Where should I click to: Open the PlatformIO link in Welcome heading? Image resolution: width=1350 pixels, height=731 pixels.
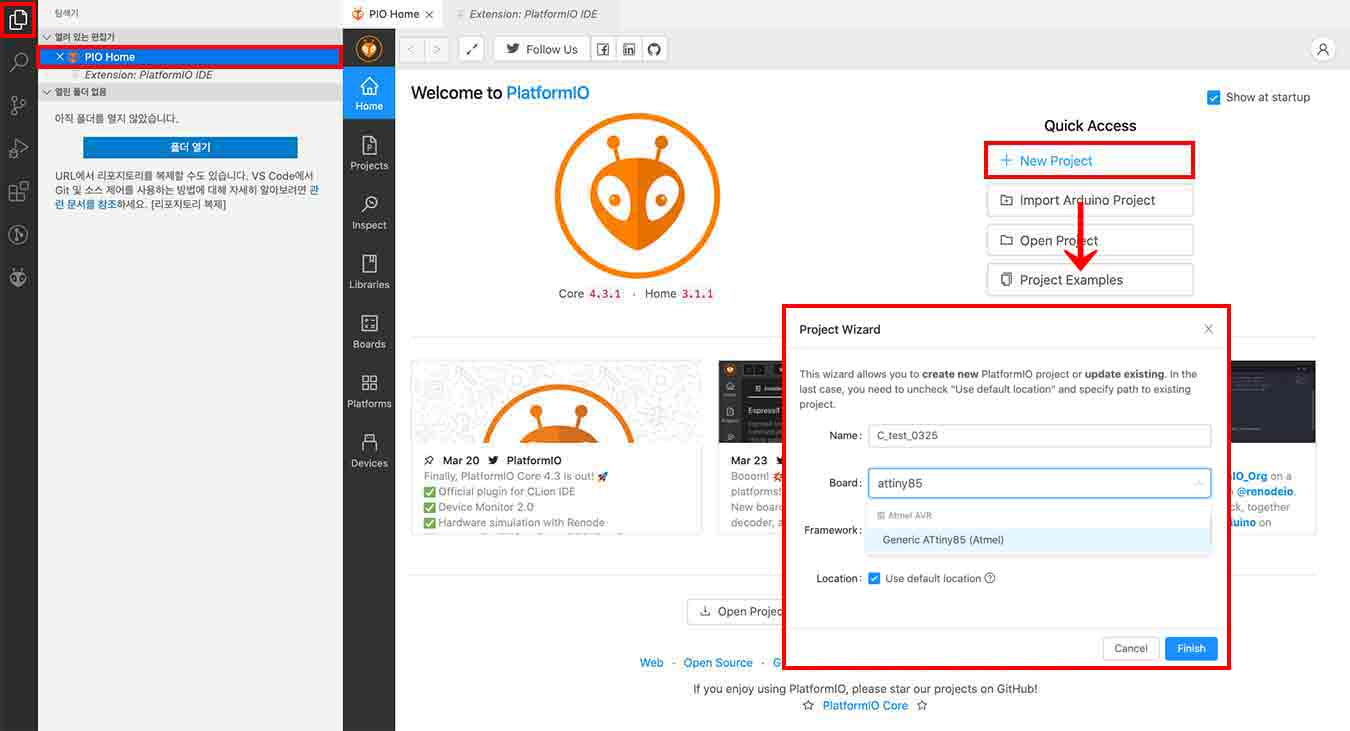[547, 93]
